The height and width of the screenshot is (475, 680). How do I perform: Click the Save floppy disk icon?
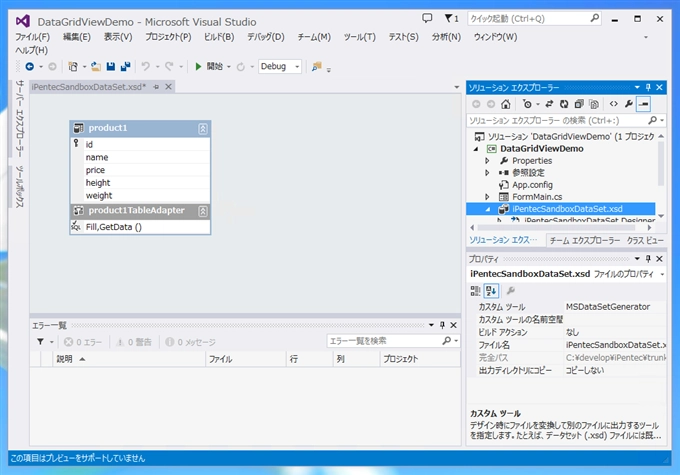click(111, 66)
